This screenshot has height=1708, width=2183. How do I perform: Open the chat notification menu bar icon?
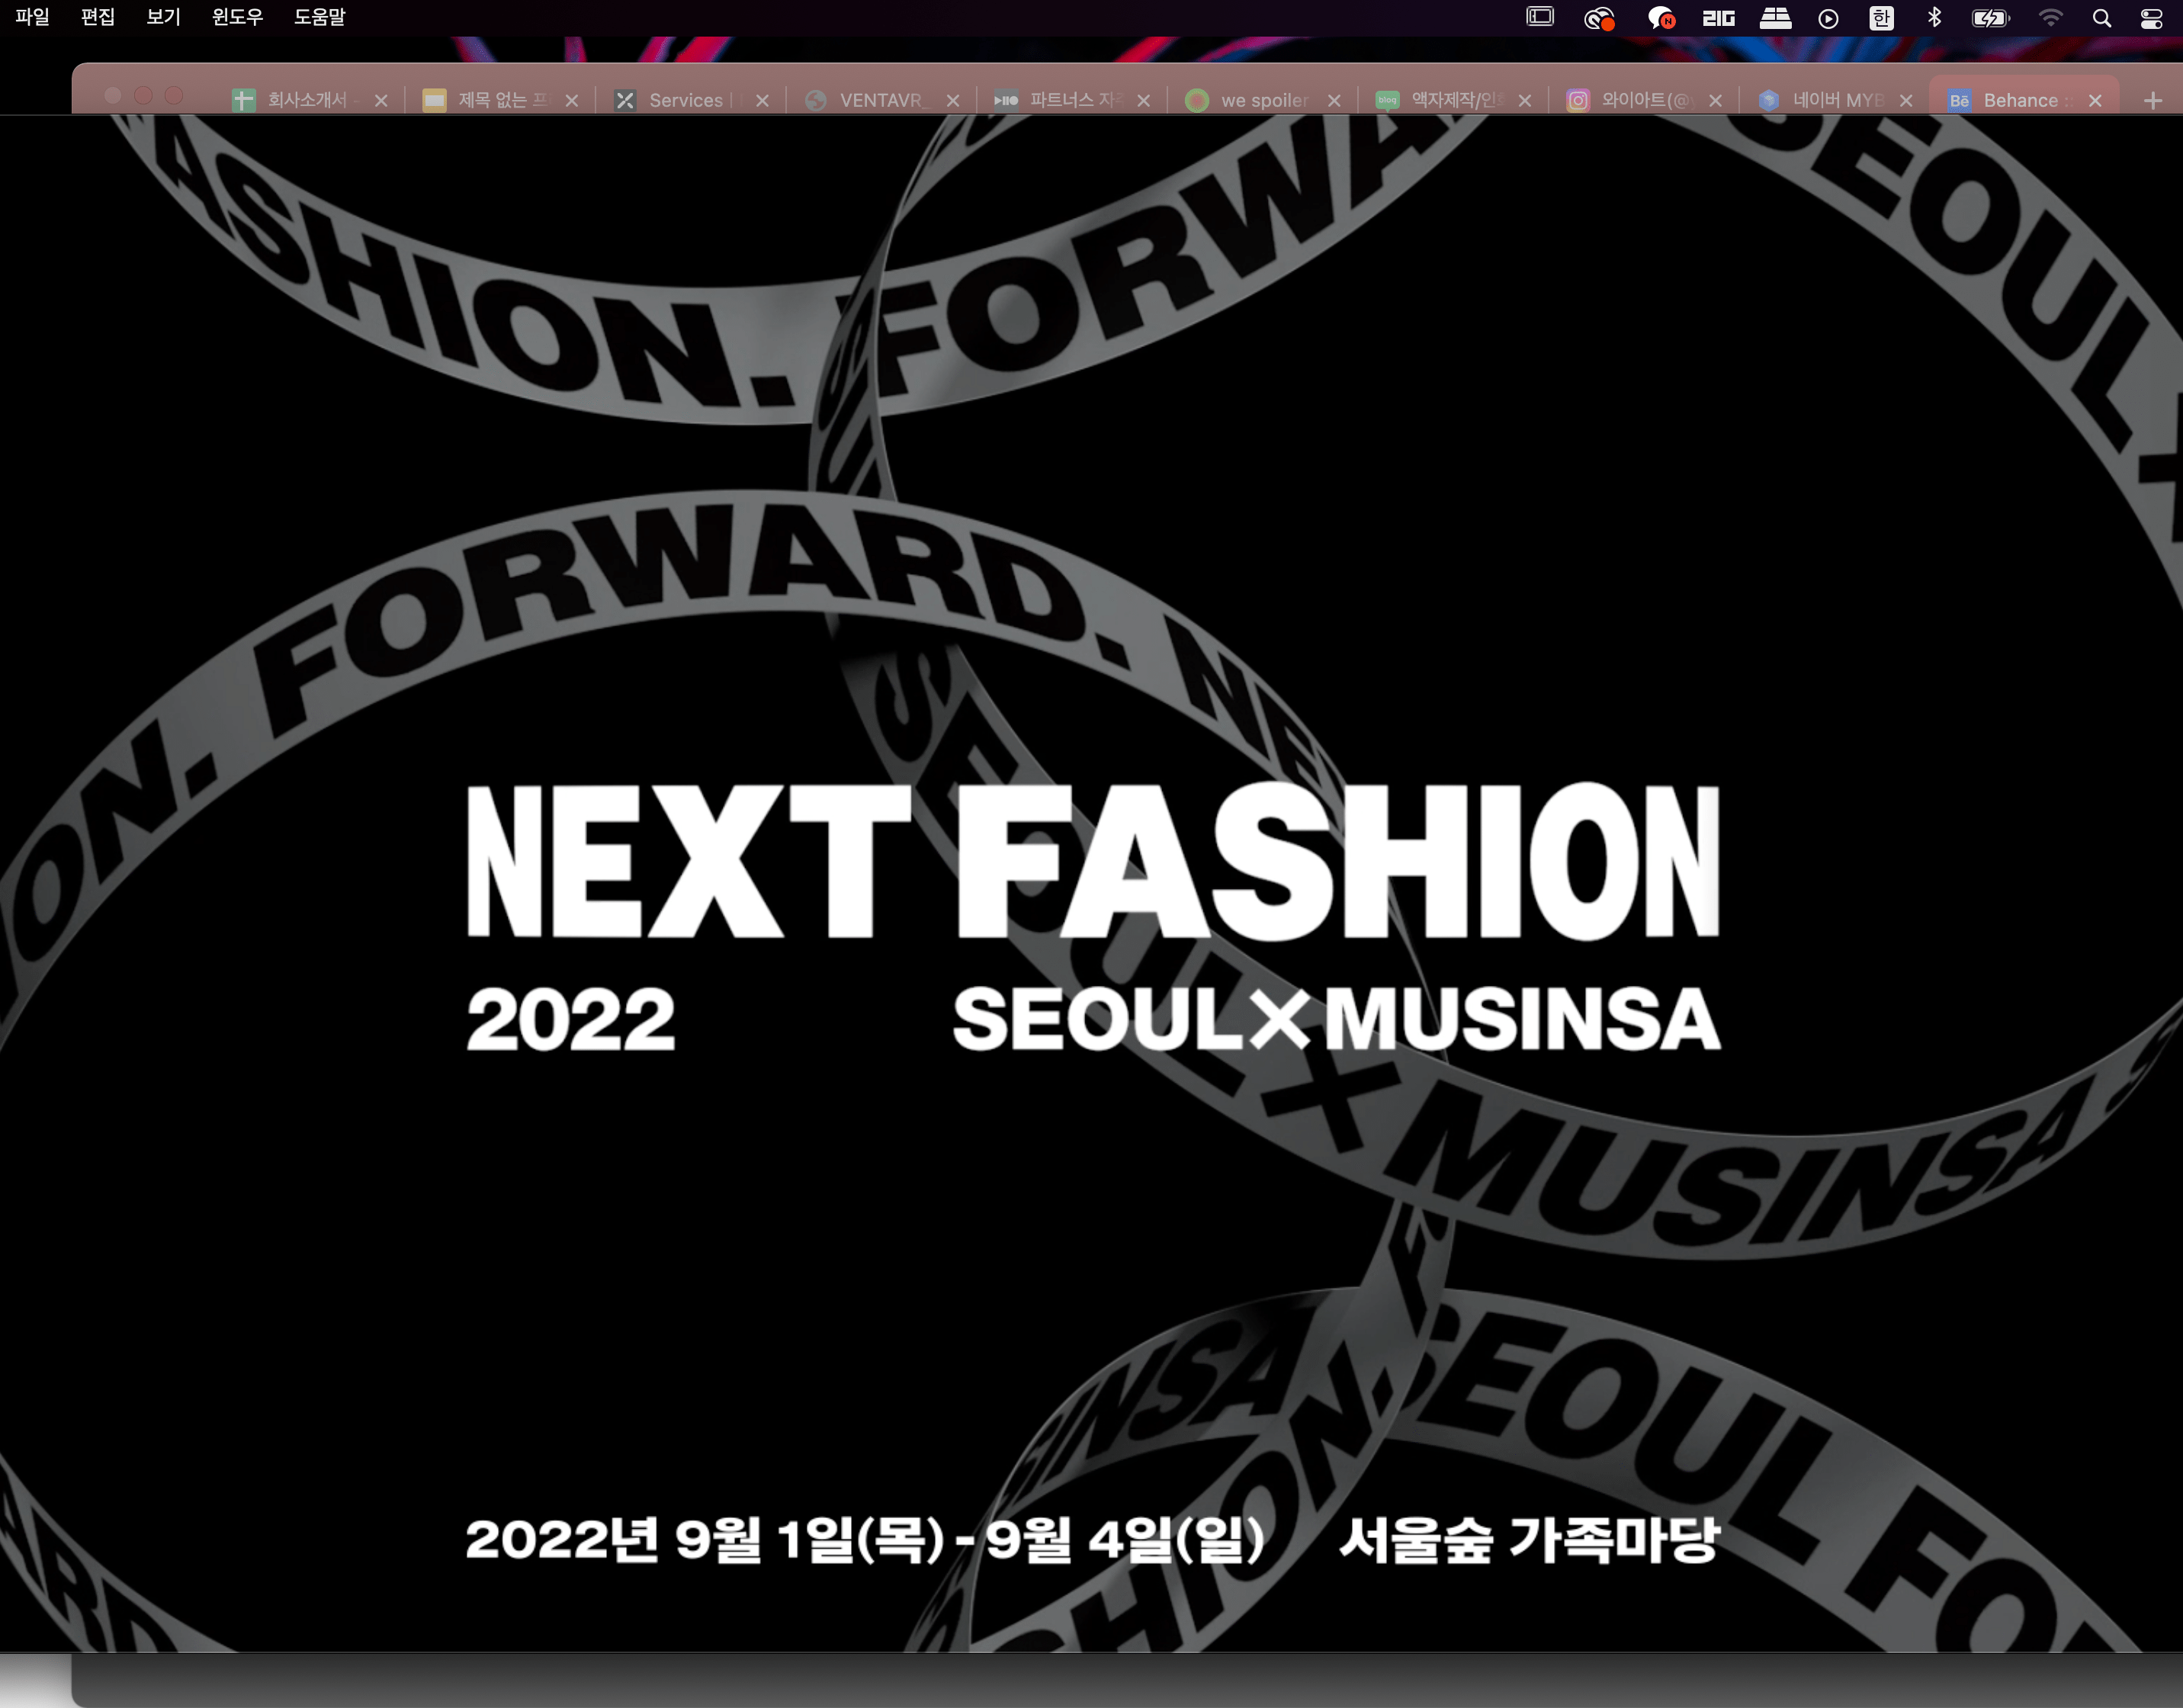[1661, 18]
